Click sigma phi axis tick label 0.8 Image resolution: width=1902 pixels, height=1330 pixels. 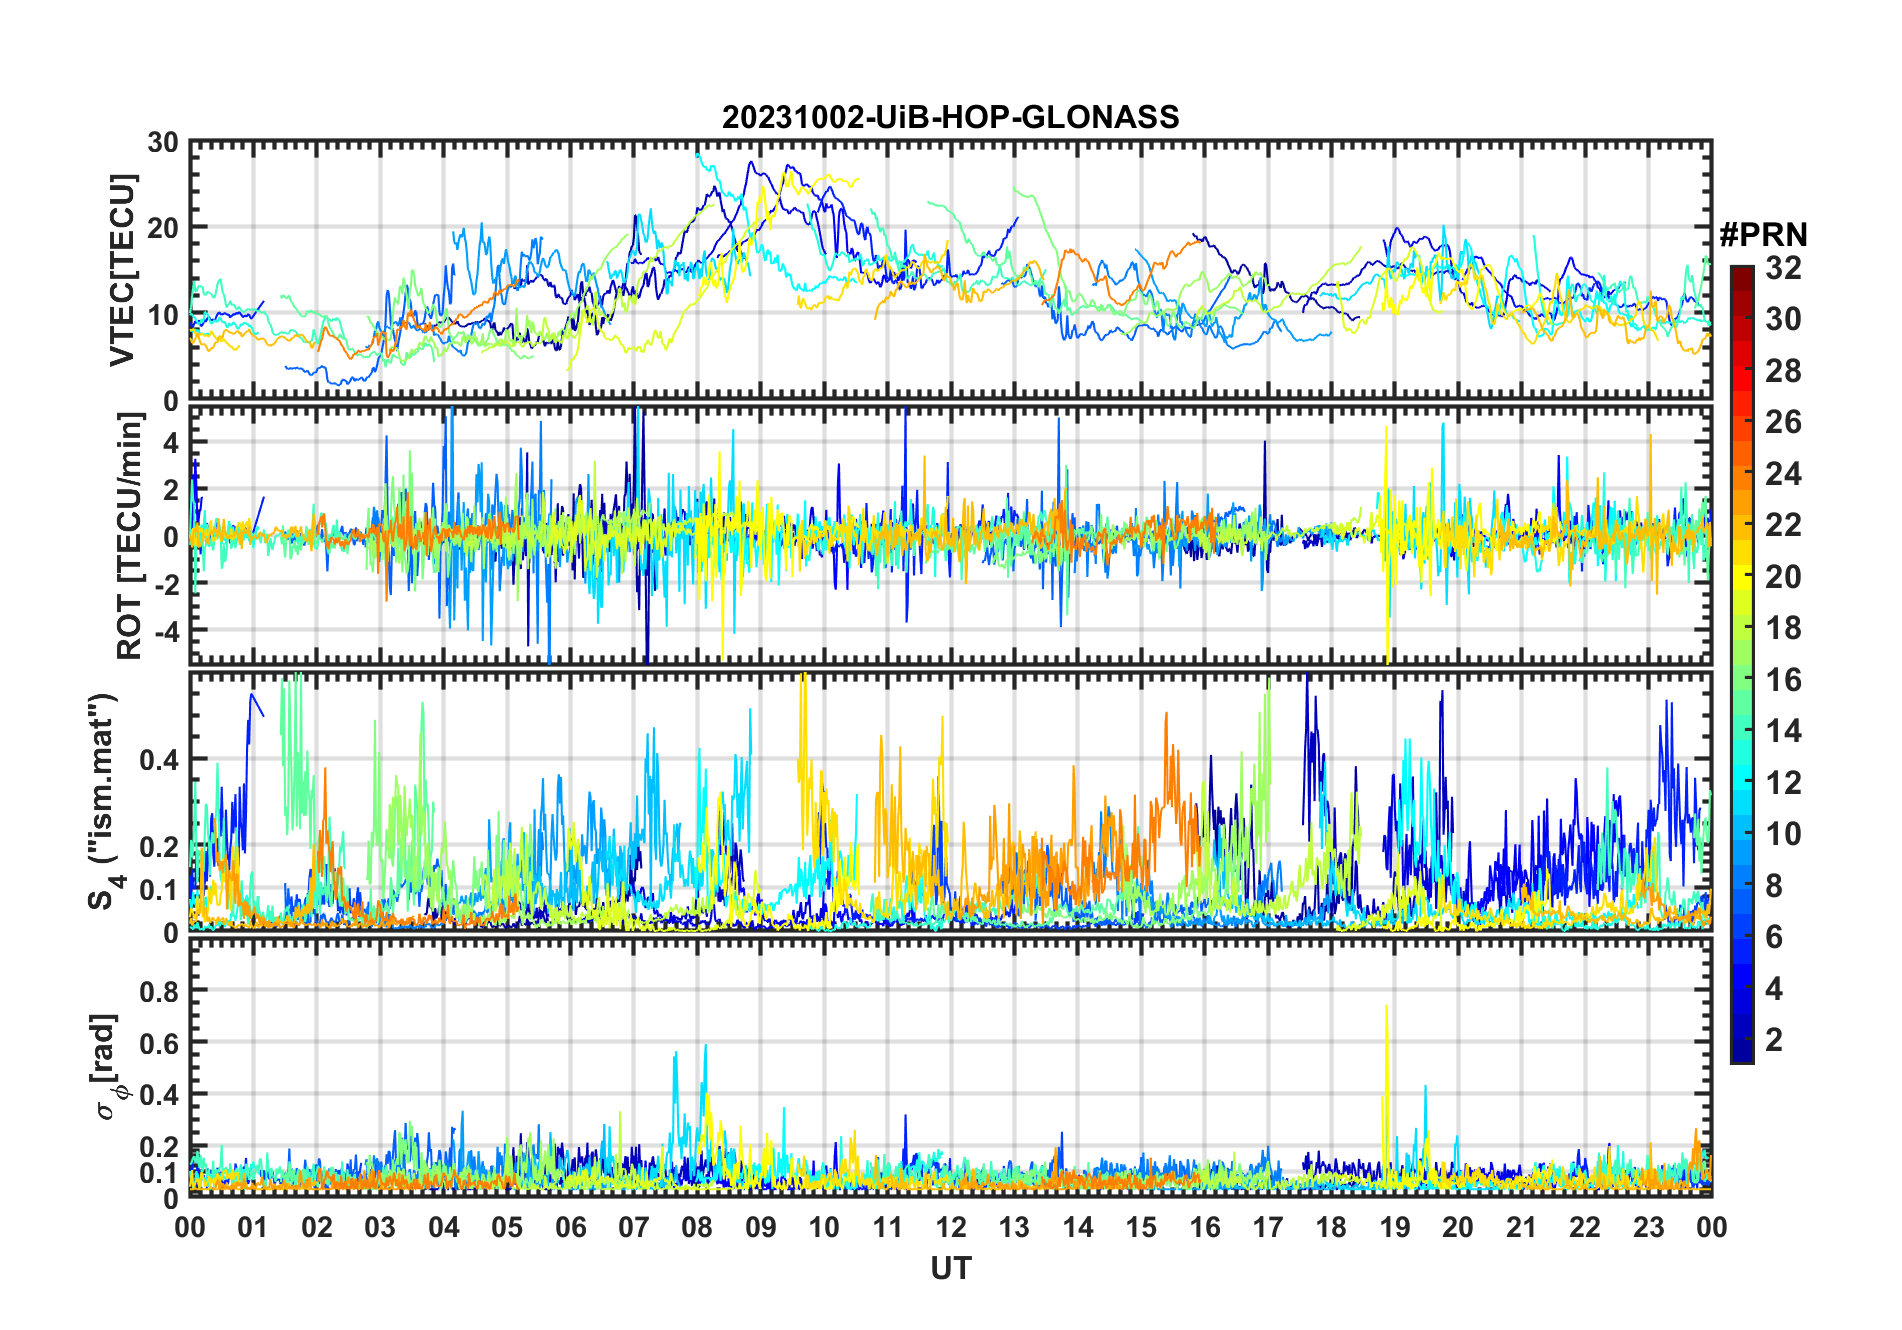[x=159, y=990]
